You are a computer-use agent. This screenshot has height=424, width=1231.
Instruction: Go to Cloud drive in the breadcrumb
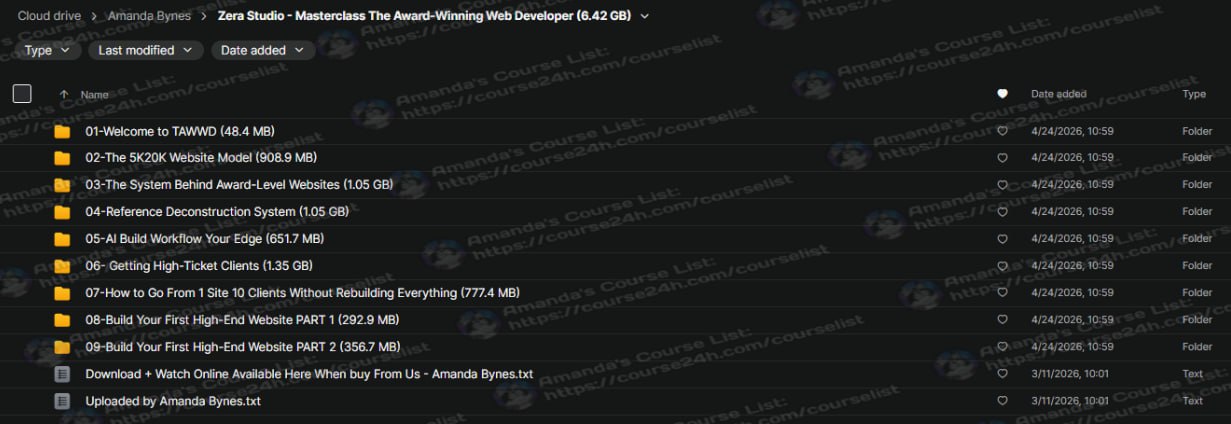(48, 16)
